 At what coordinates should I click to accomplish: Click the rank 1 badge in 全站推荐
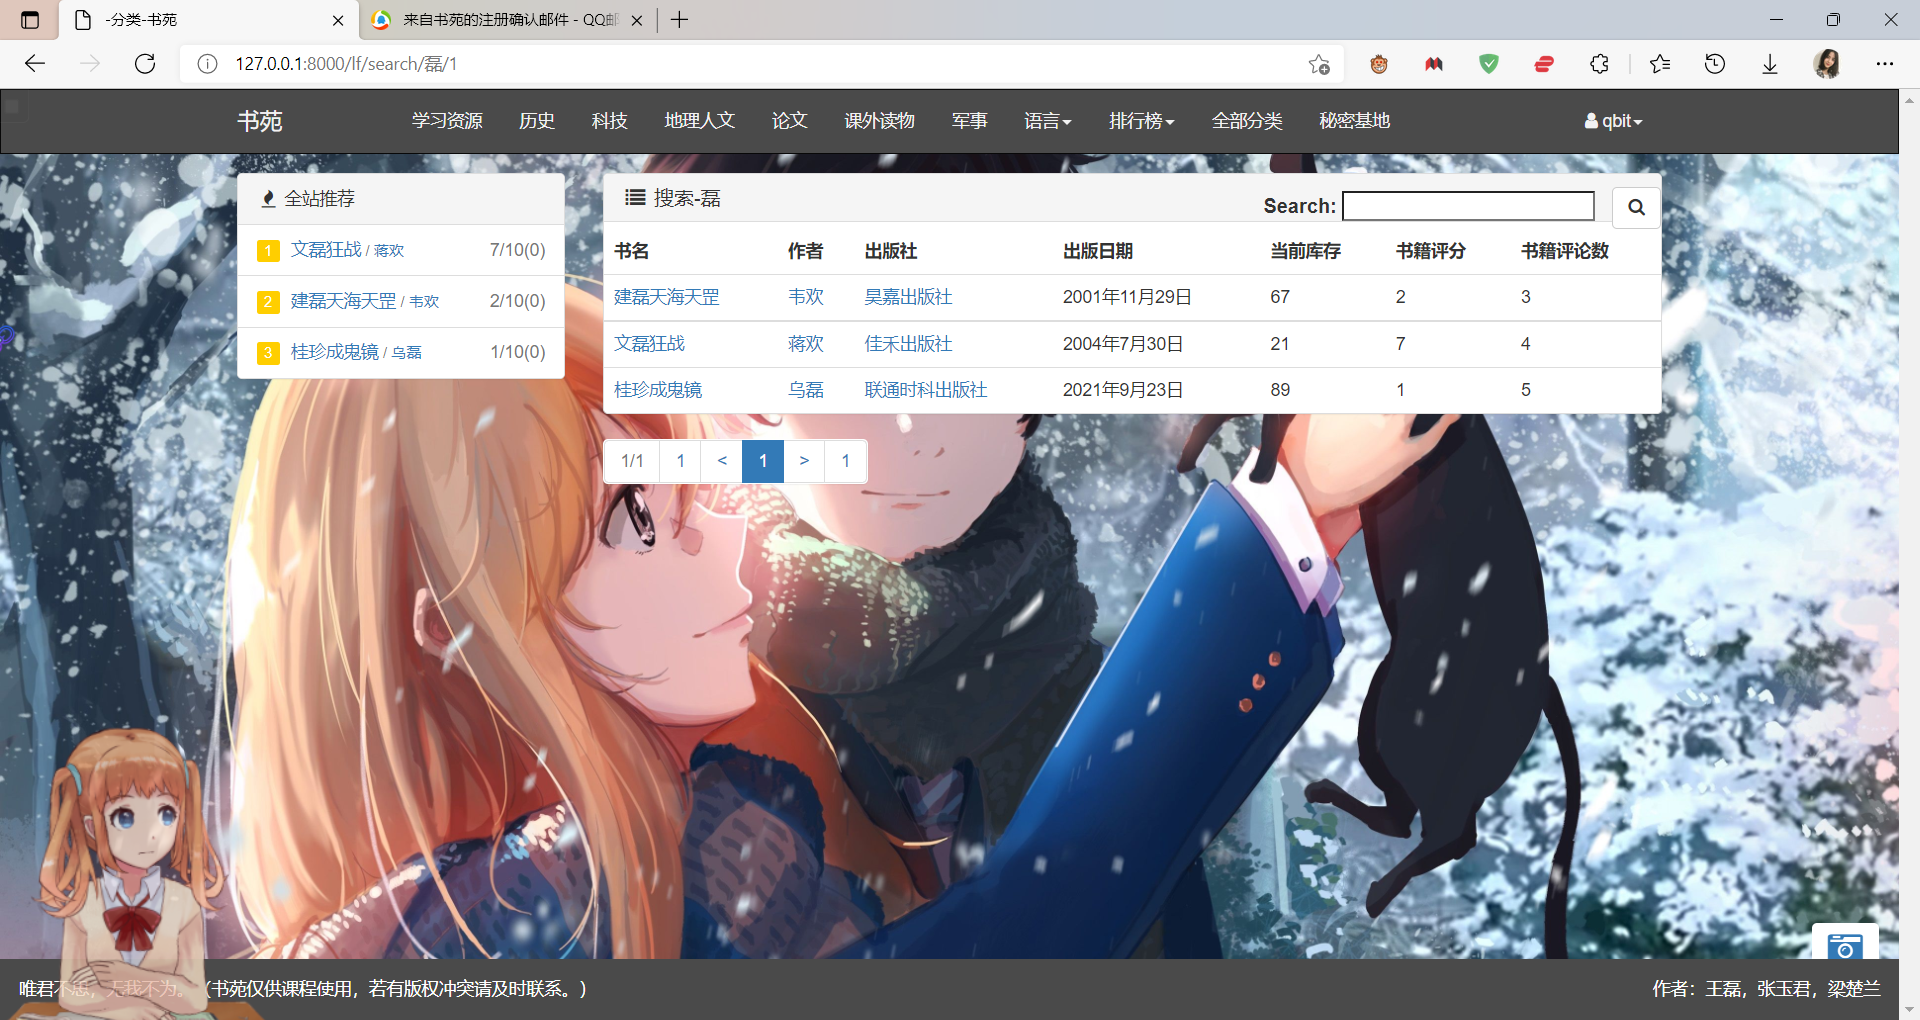268,250
